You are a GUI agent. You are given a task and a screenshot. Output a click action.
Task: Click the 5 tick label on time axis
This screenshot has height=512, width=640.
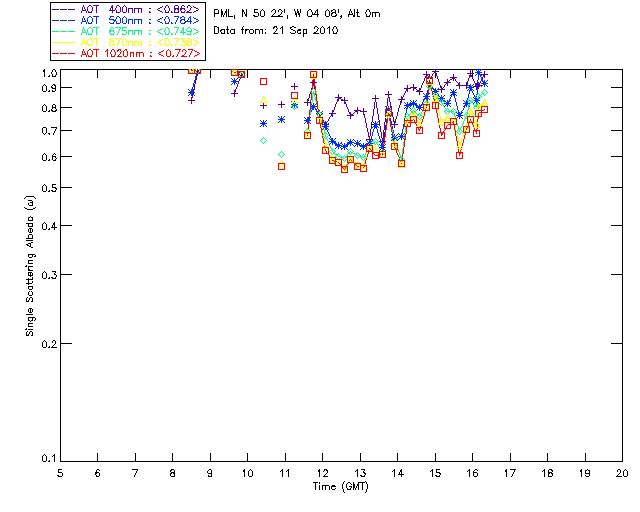click(x=60, y=472)
